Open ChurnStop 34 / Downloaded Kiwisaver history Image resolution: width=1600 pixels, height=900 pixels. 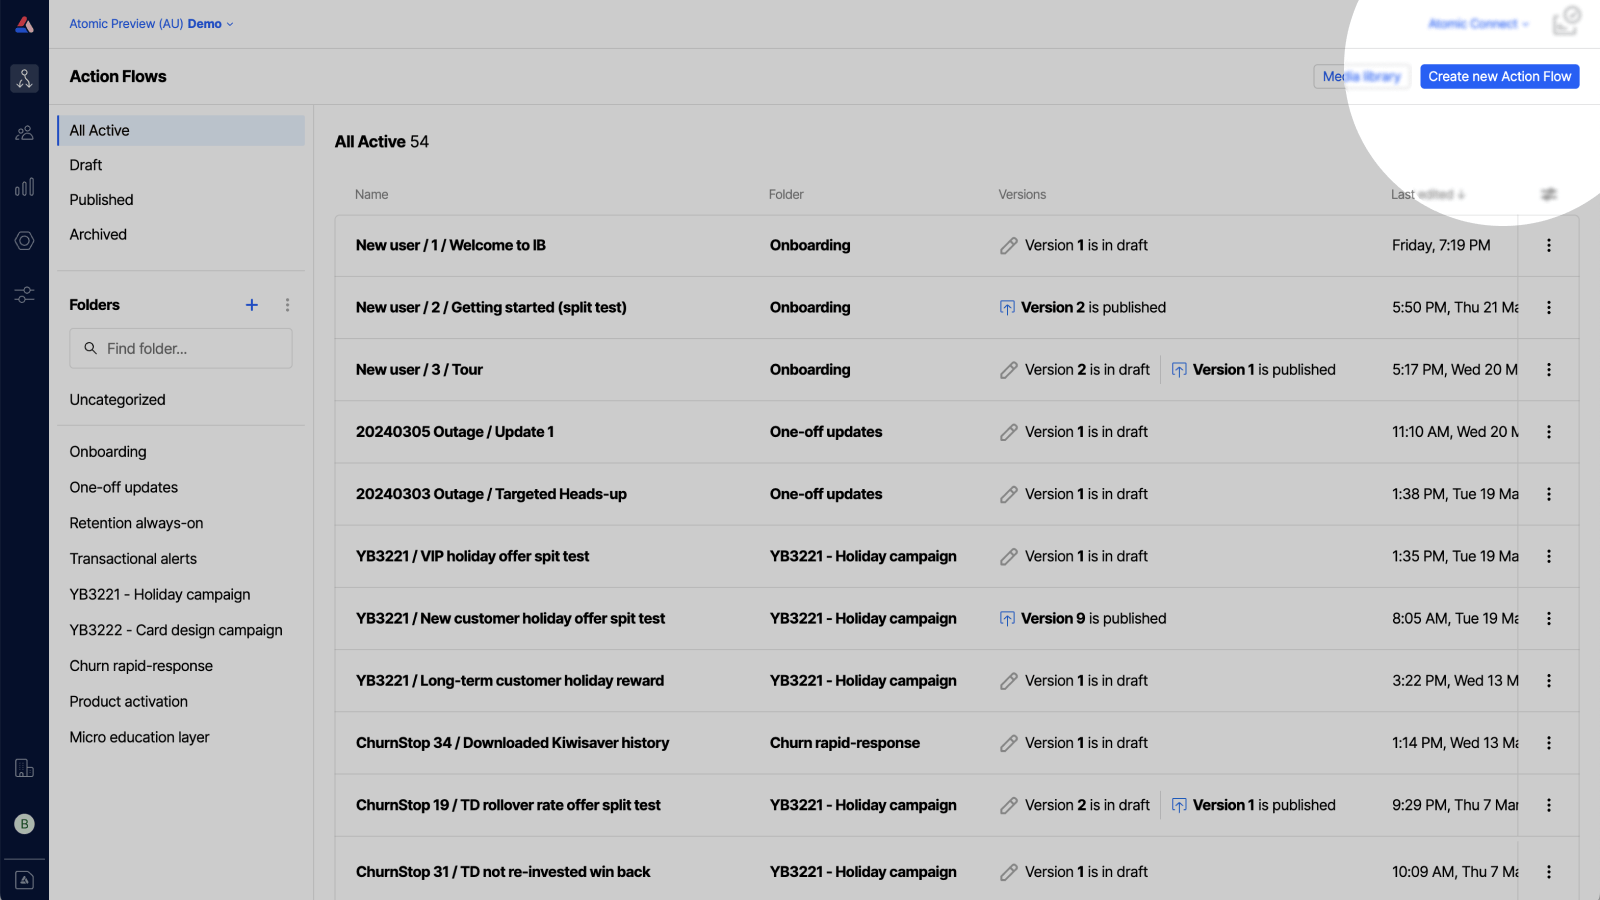pos(512,743)
